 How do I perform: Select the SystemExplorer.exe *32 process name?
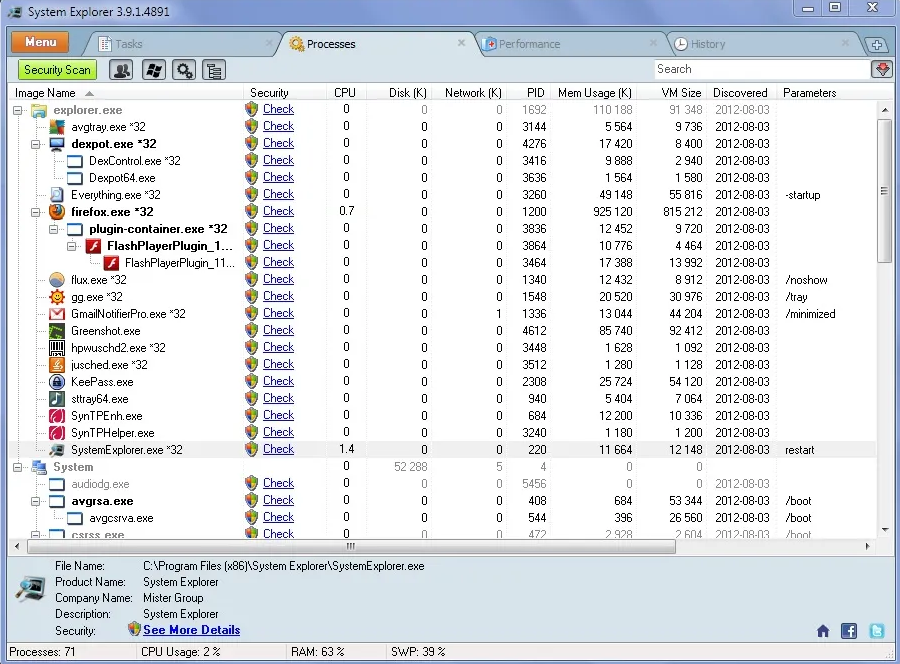tap(127, 450)
